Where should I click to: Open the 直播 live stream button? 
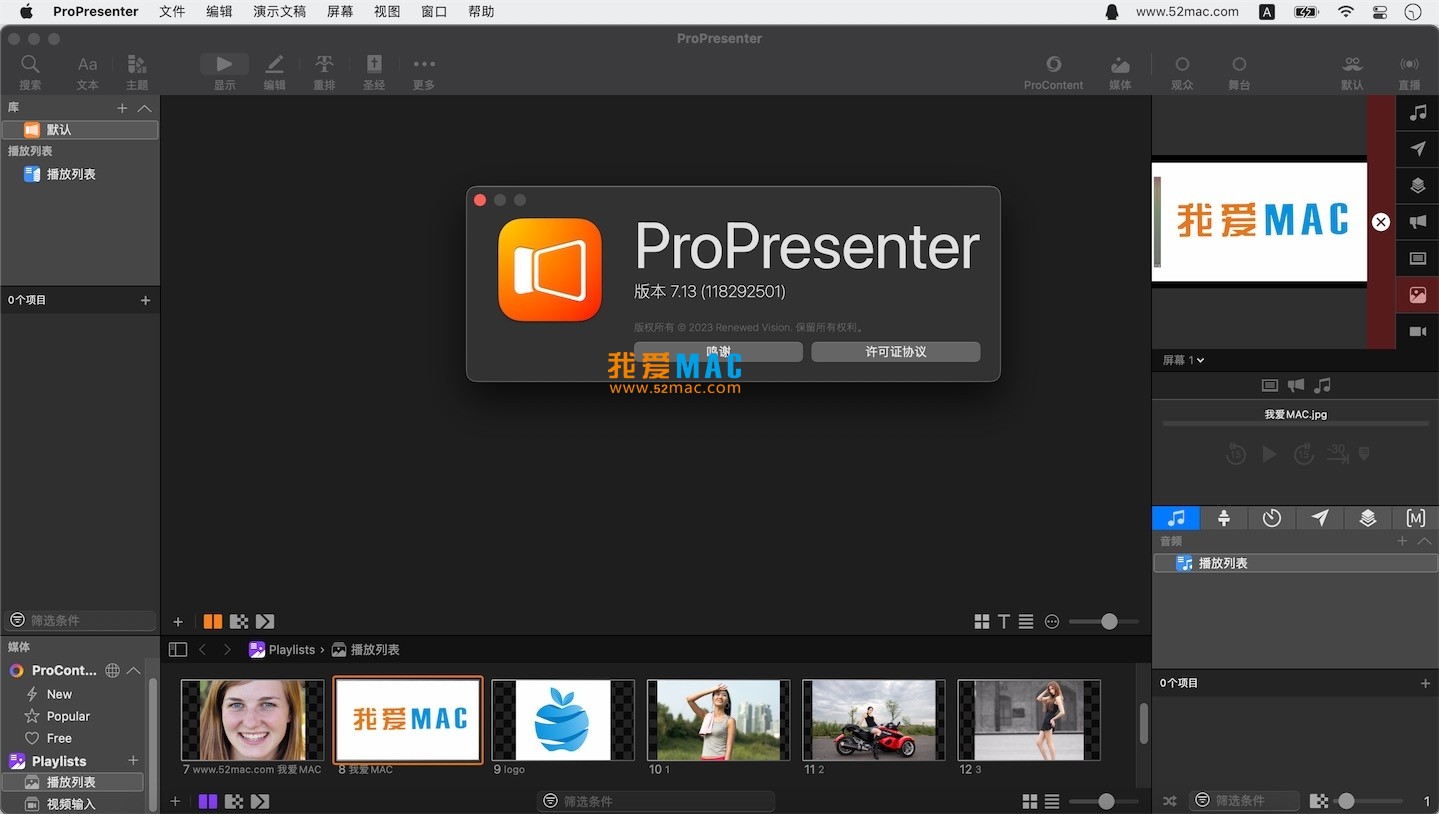coord(1409,71)
